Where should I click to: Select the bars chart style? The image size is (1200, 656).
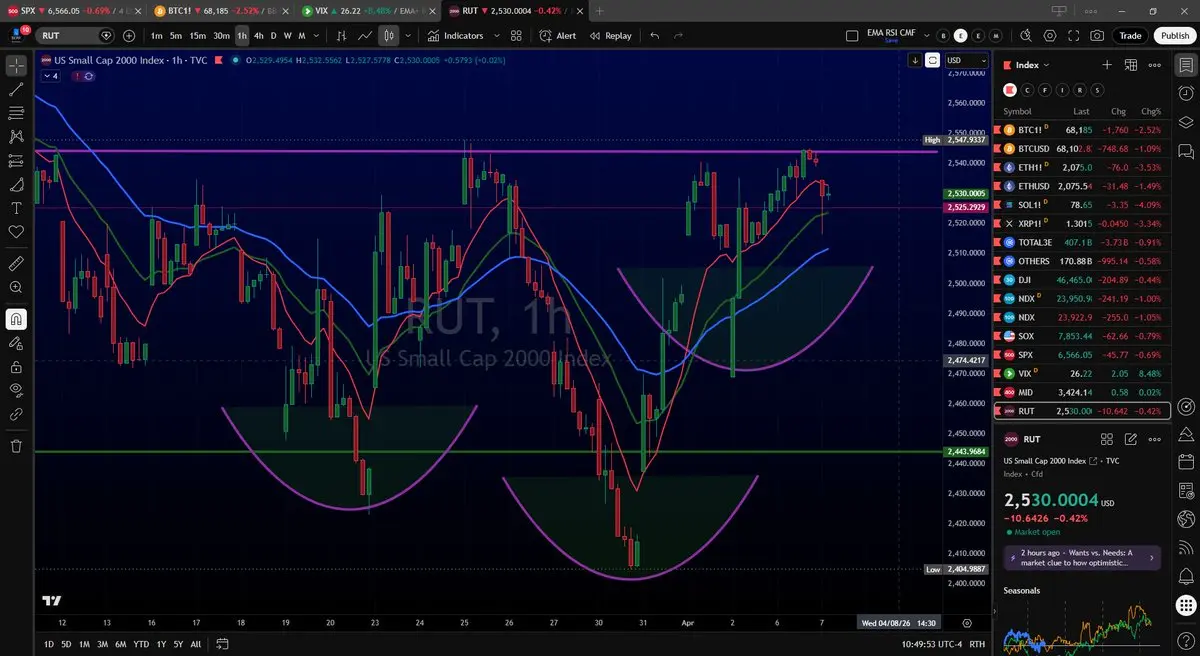point(341,35)
